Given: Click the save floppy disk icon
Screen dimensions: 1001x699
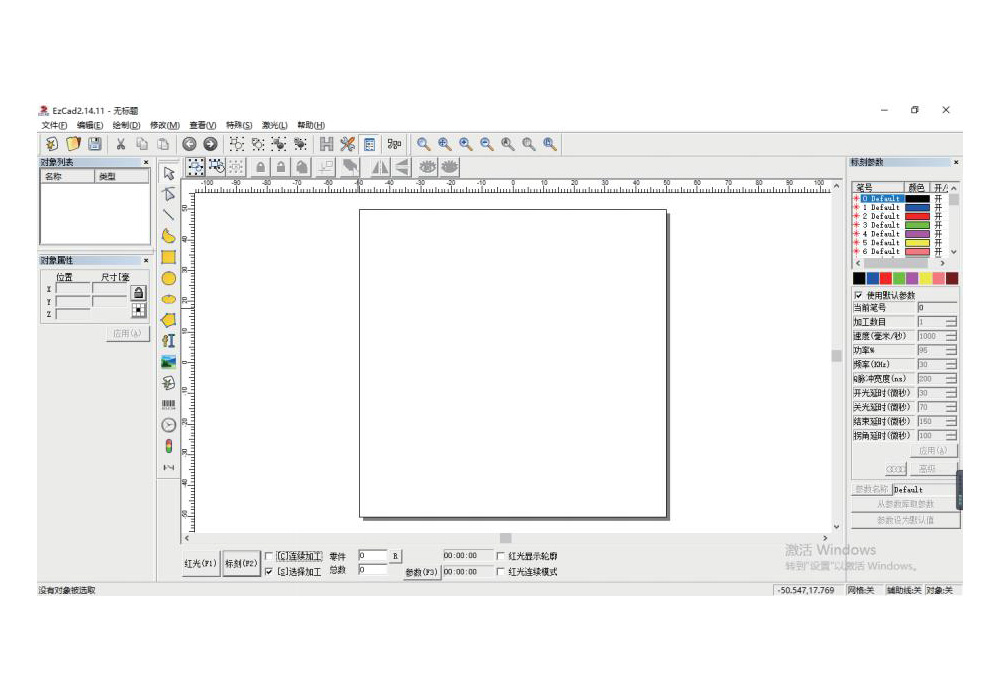Looking at the screenshot, I should (94, 144).
